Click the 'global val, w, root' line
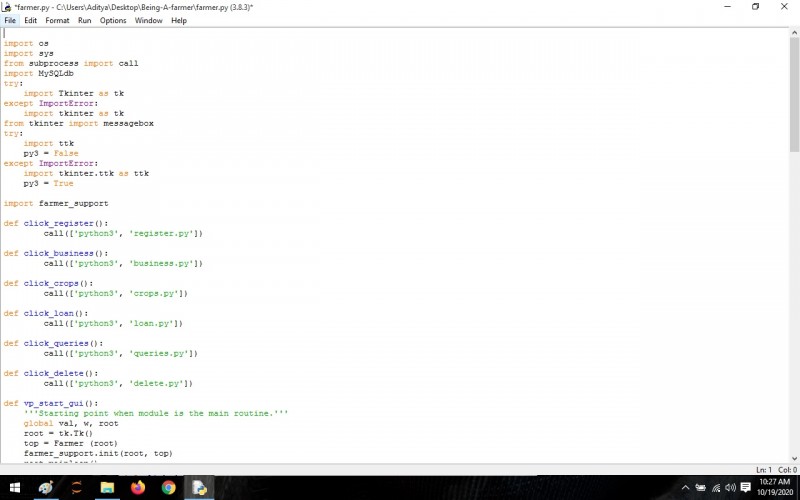 pyautogui.click(x=71, y=423)
